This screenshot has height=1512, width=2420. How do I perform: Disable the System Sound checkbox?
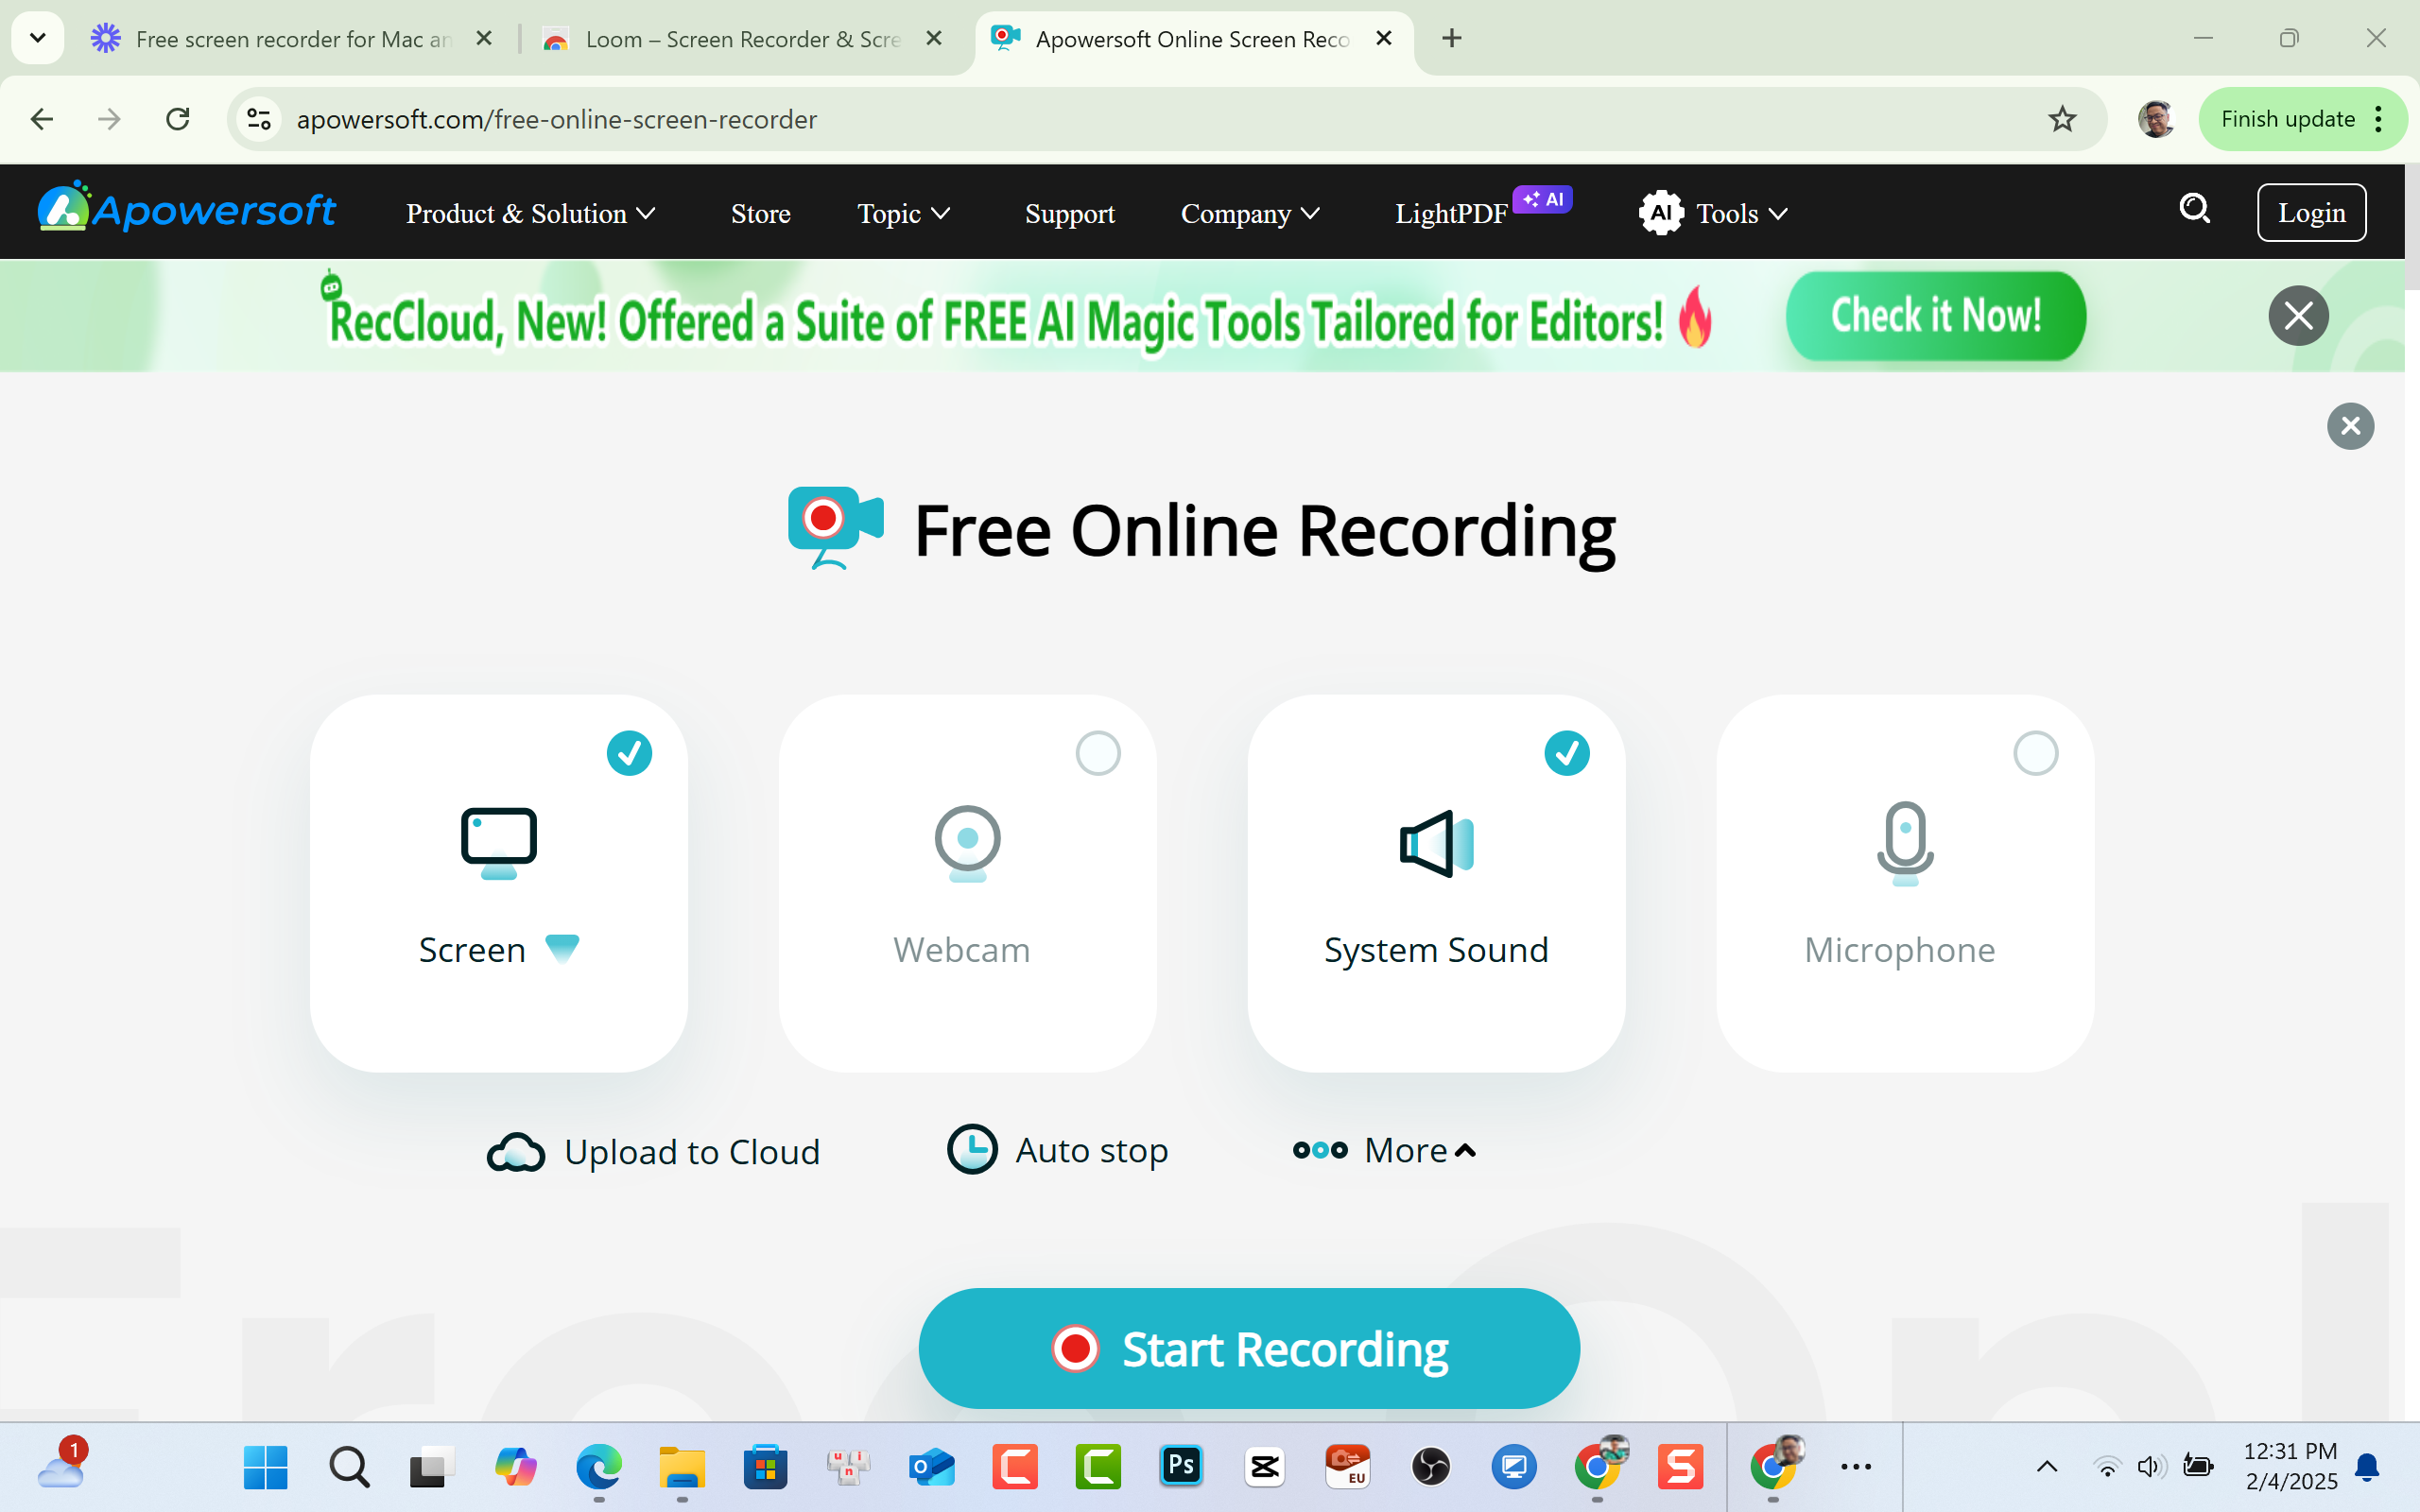pyautogui.click(x=1566, y=753)
